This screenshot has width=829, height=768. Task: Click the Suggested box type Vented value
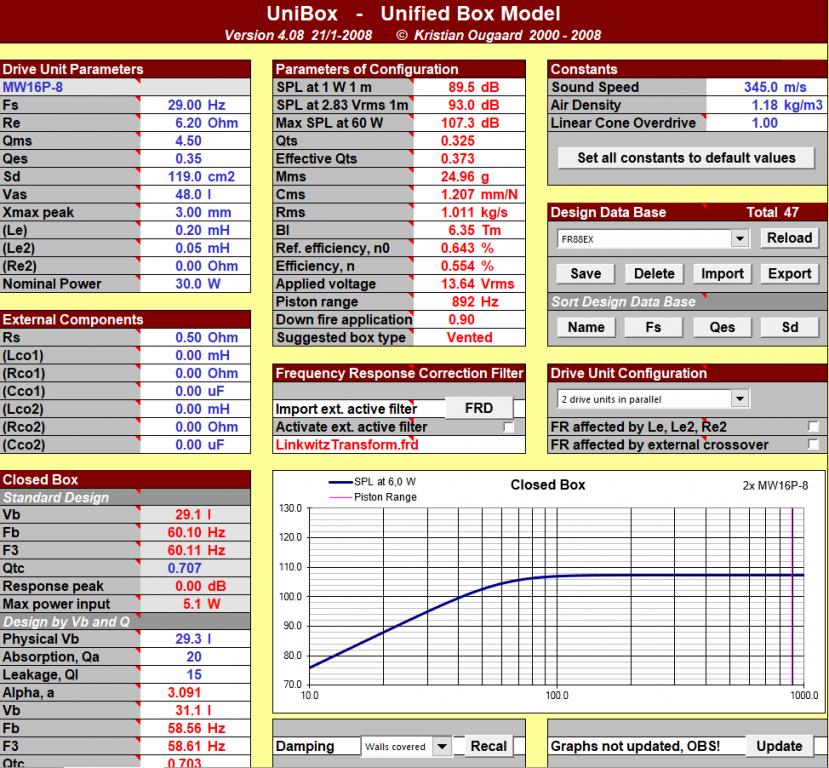(469, 337)
